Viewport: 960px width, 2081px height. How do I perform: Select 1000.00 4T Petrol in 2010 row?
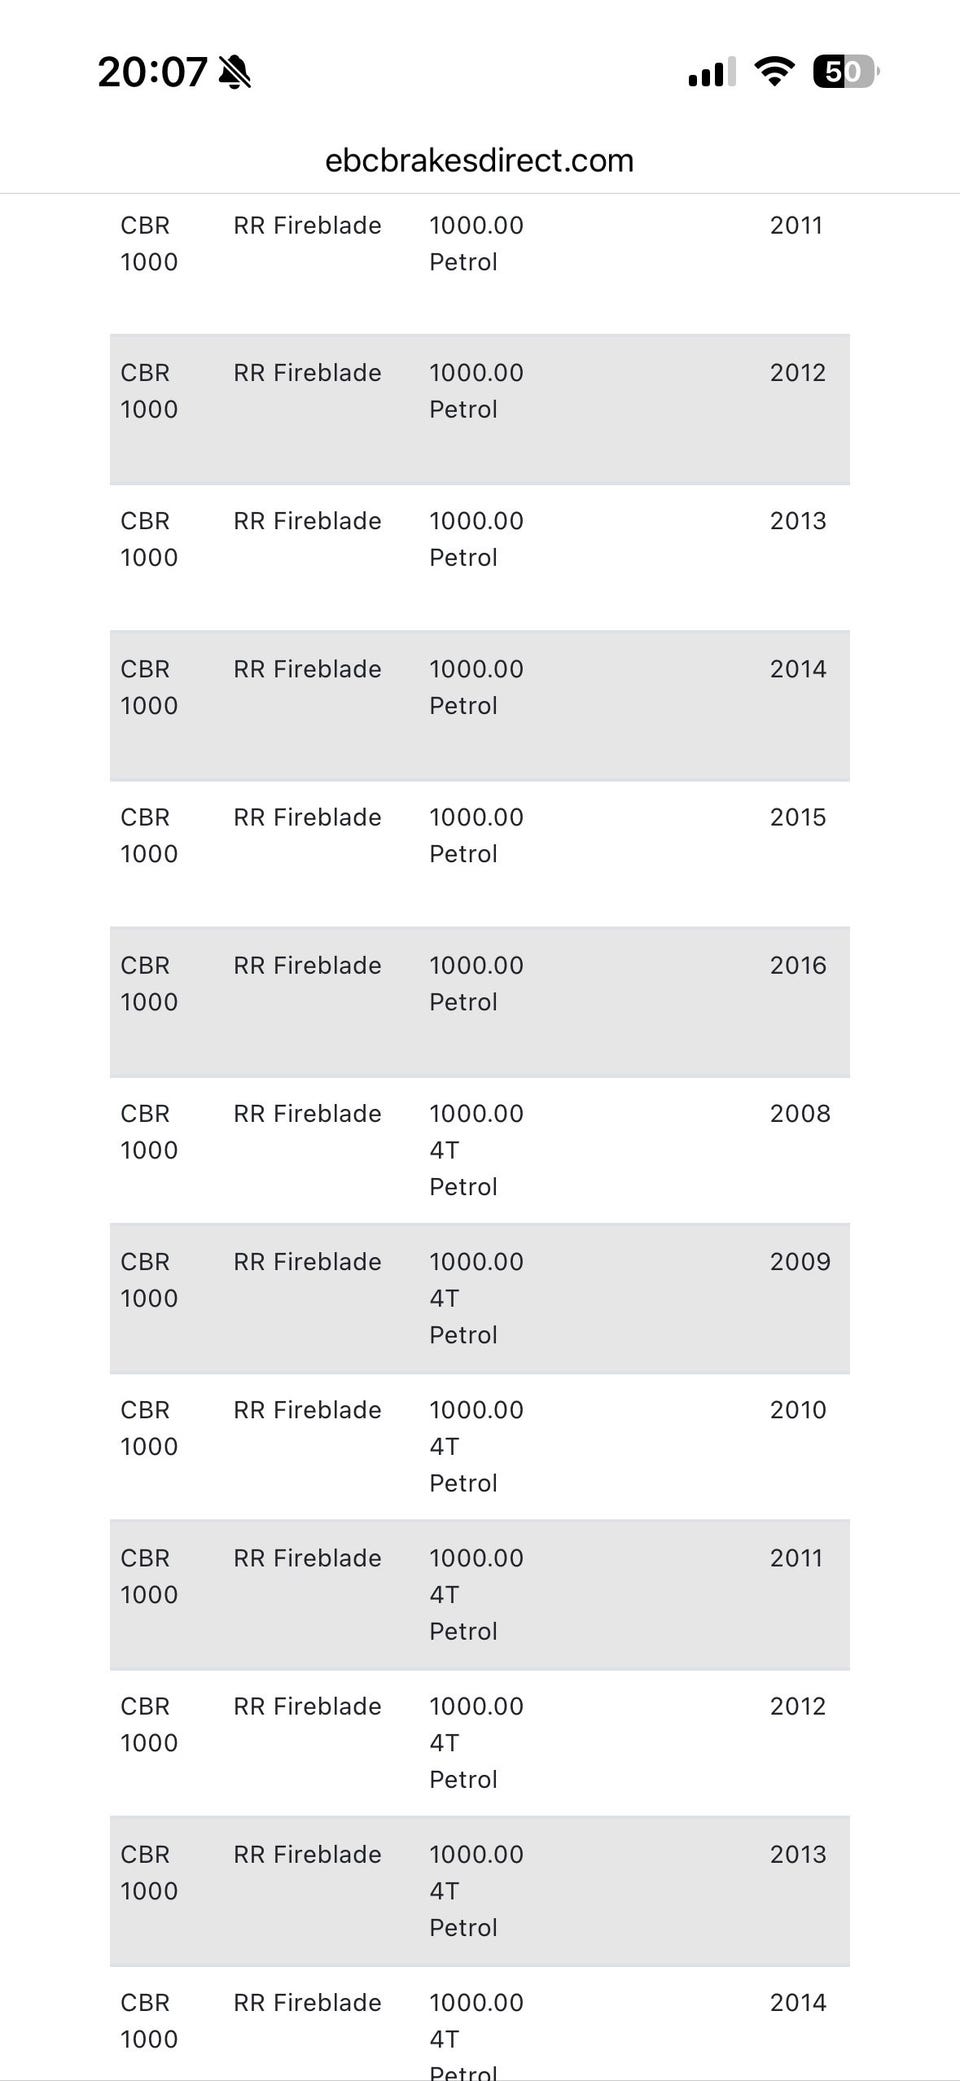coord(476,1446)
